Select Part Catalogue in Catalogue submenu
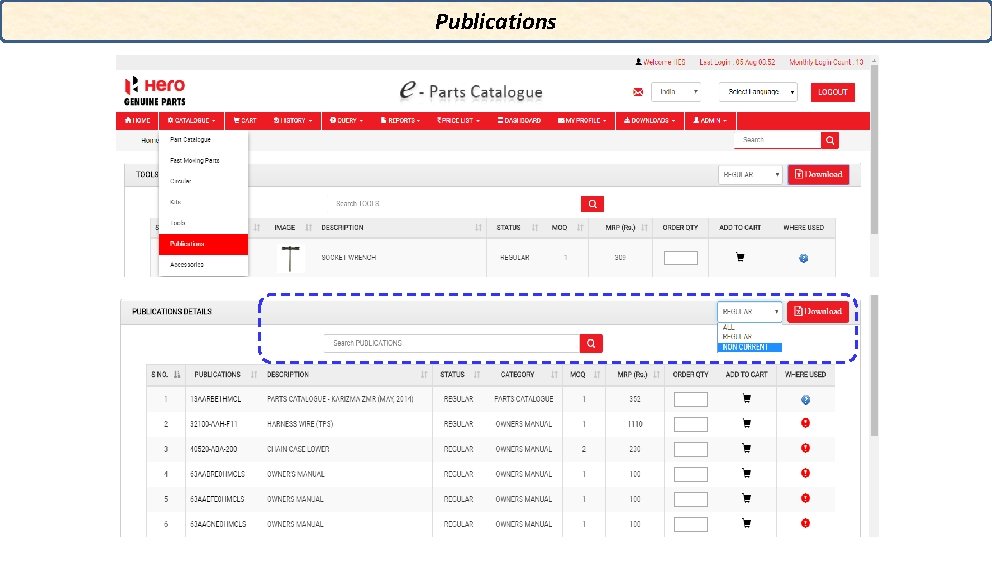Screen dimensions: 992x567 pos(203,139)
